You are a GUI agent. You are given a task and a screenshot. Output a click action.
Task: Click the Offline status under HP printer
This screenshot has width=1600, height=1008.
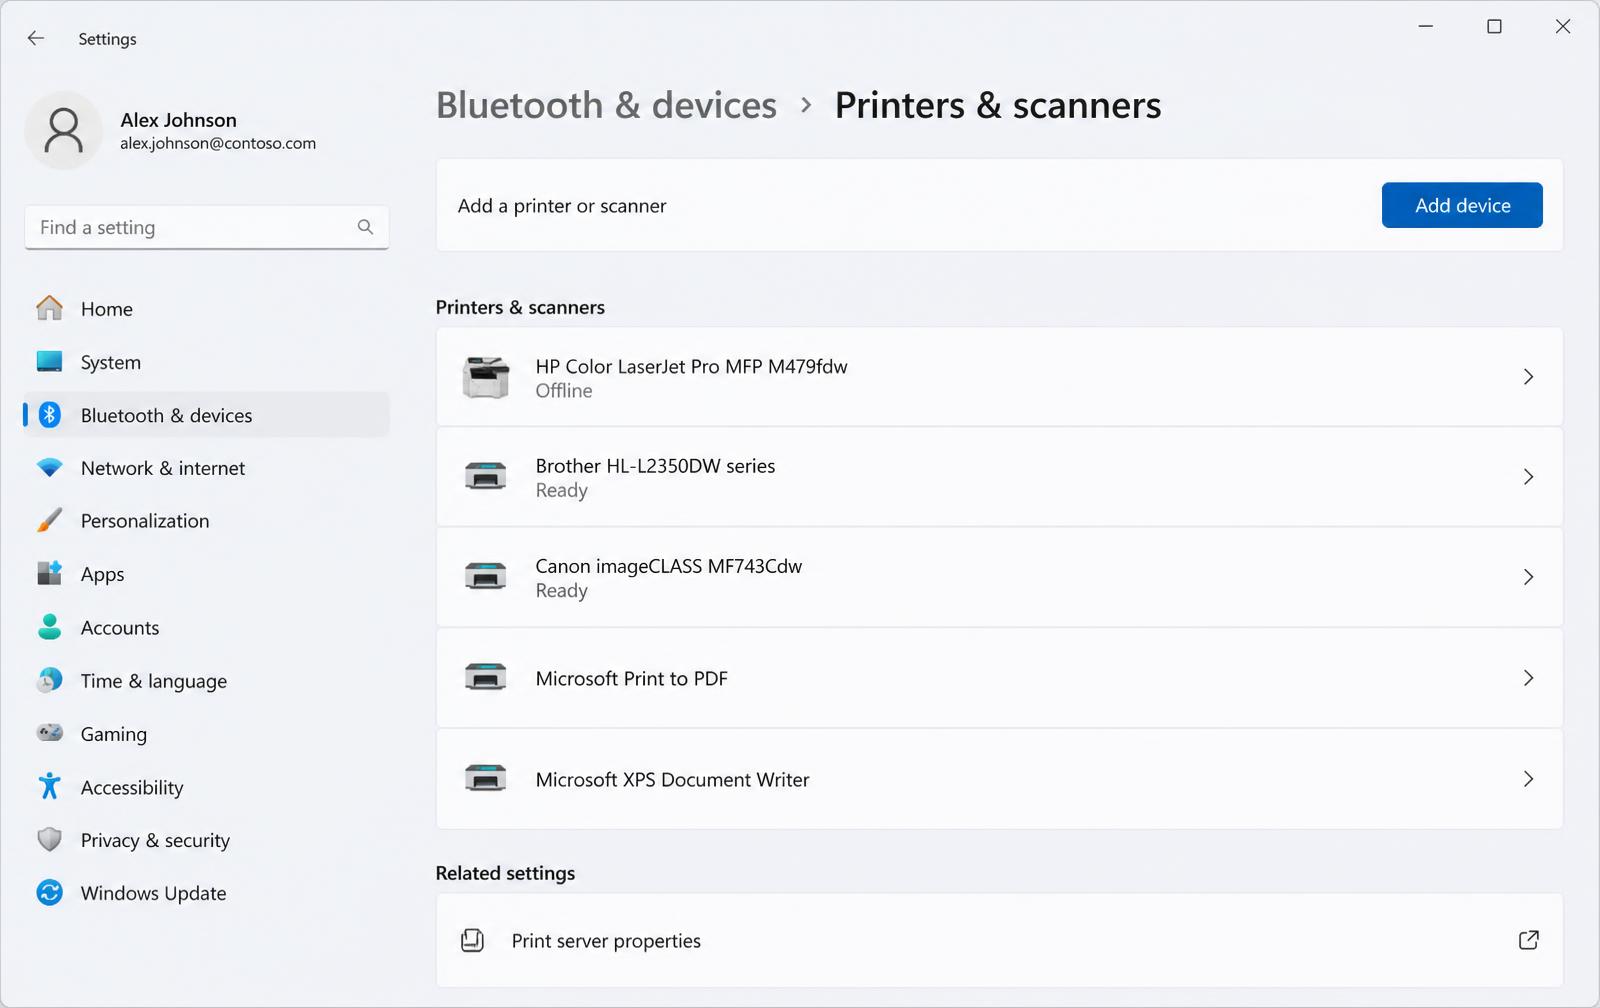click(x=564, y=391)
